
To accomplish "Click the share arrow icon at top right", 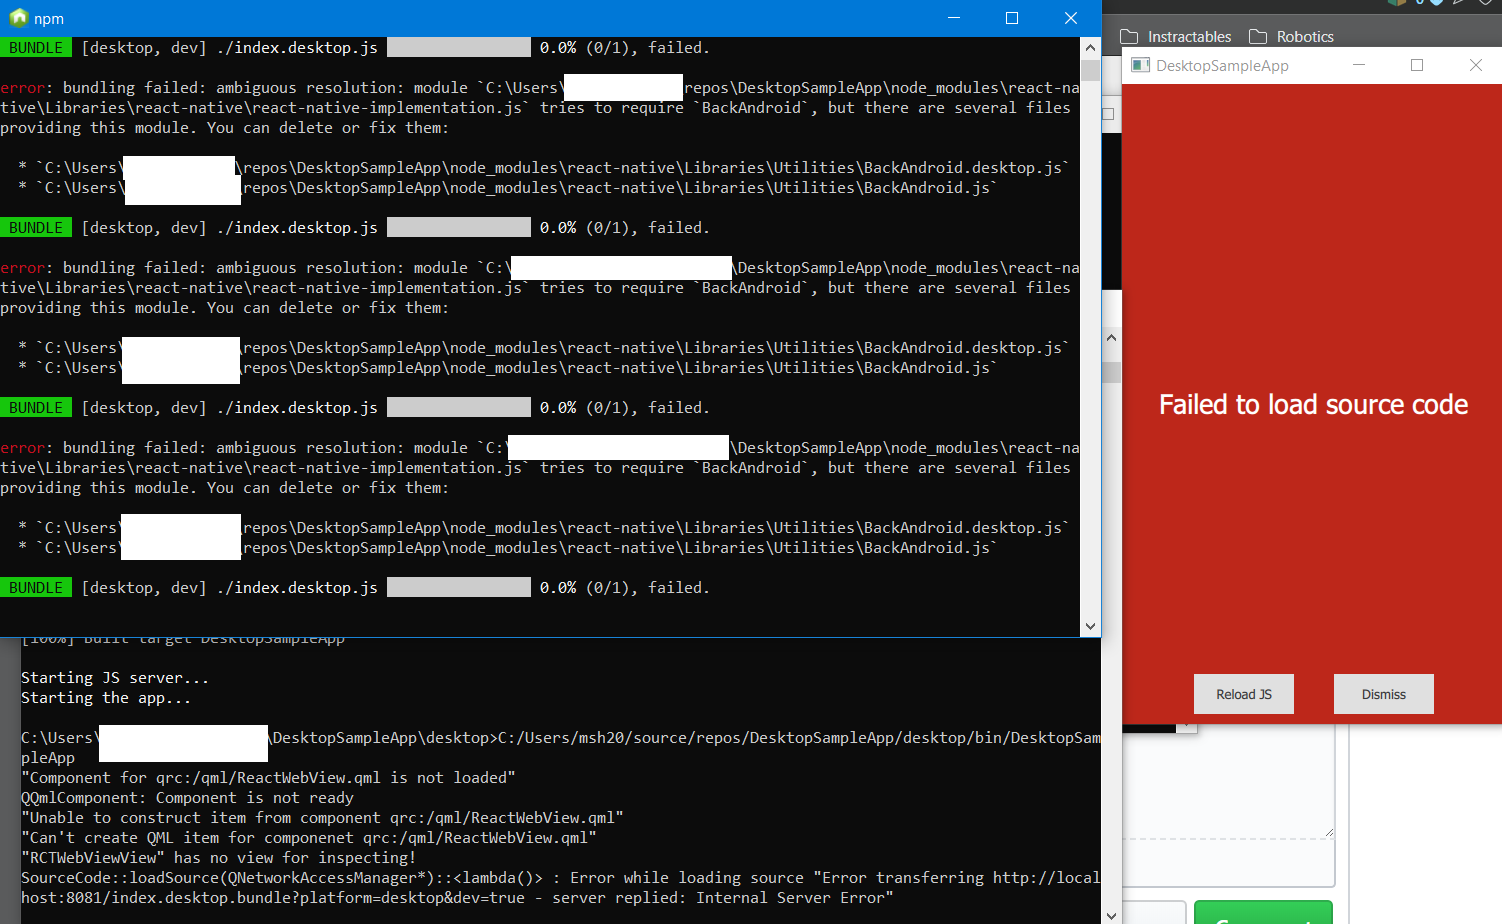I will click(1458, 4).
